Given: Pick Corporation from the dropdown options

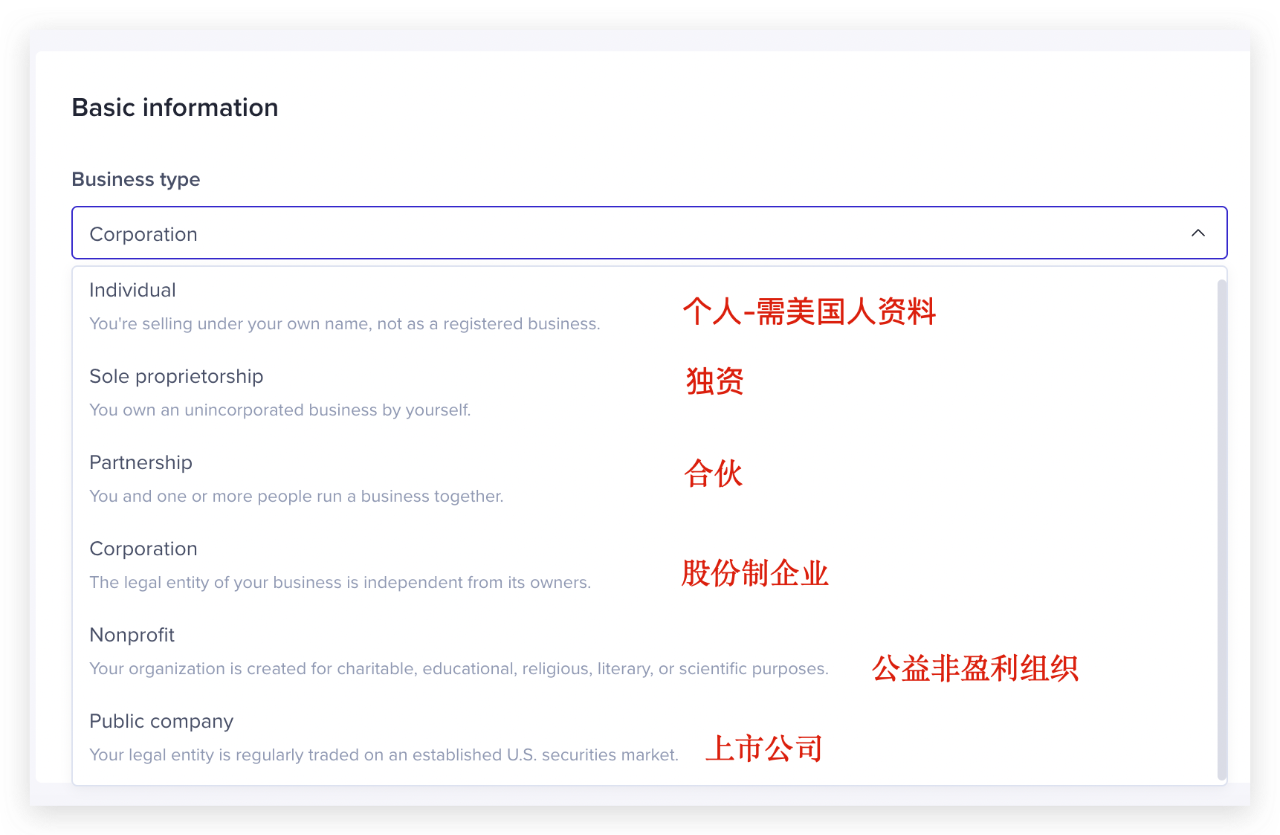Looking at the screenshot, I should (143, 548).
